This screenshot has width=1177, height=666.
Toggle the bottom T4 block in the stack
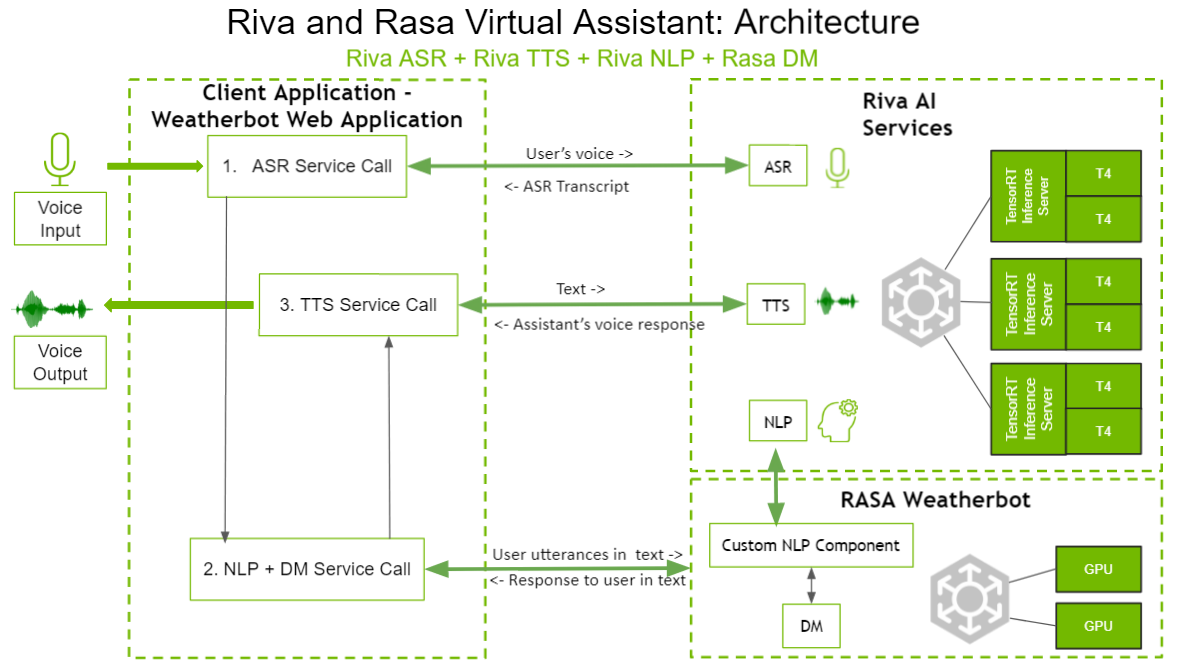click(1103, 432)
